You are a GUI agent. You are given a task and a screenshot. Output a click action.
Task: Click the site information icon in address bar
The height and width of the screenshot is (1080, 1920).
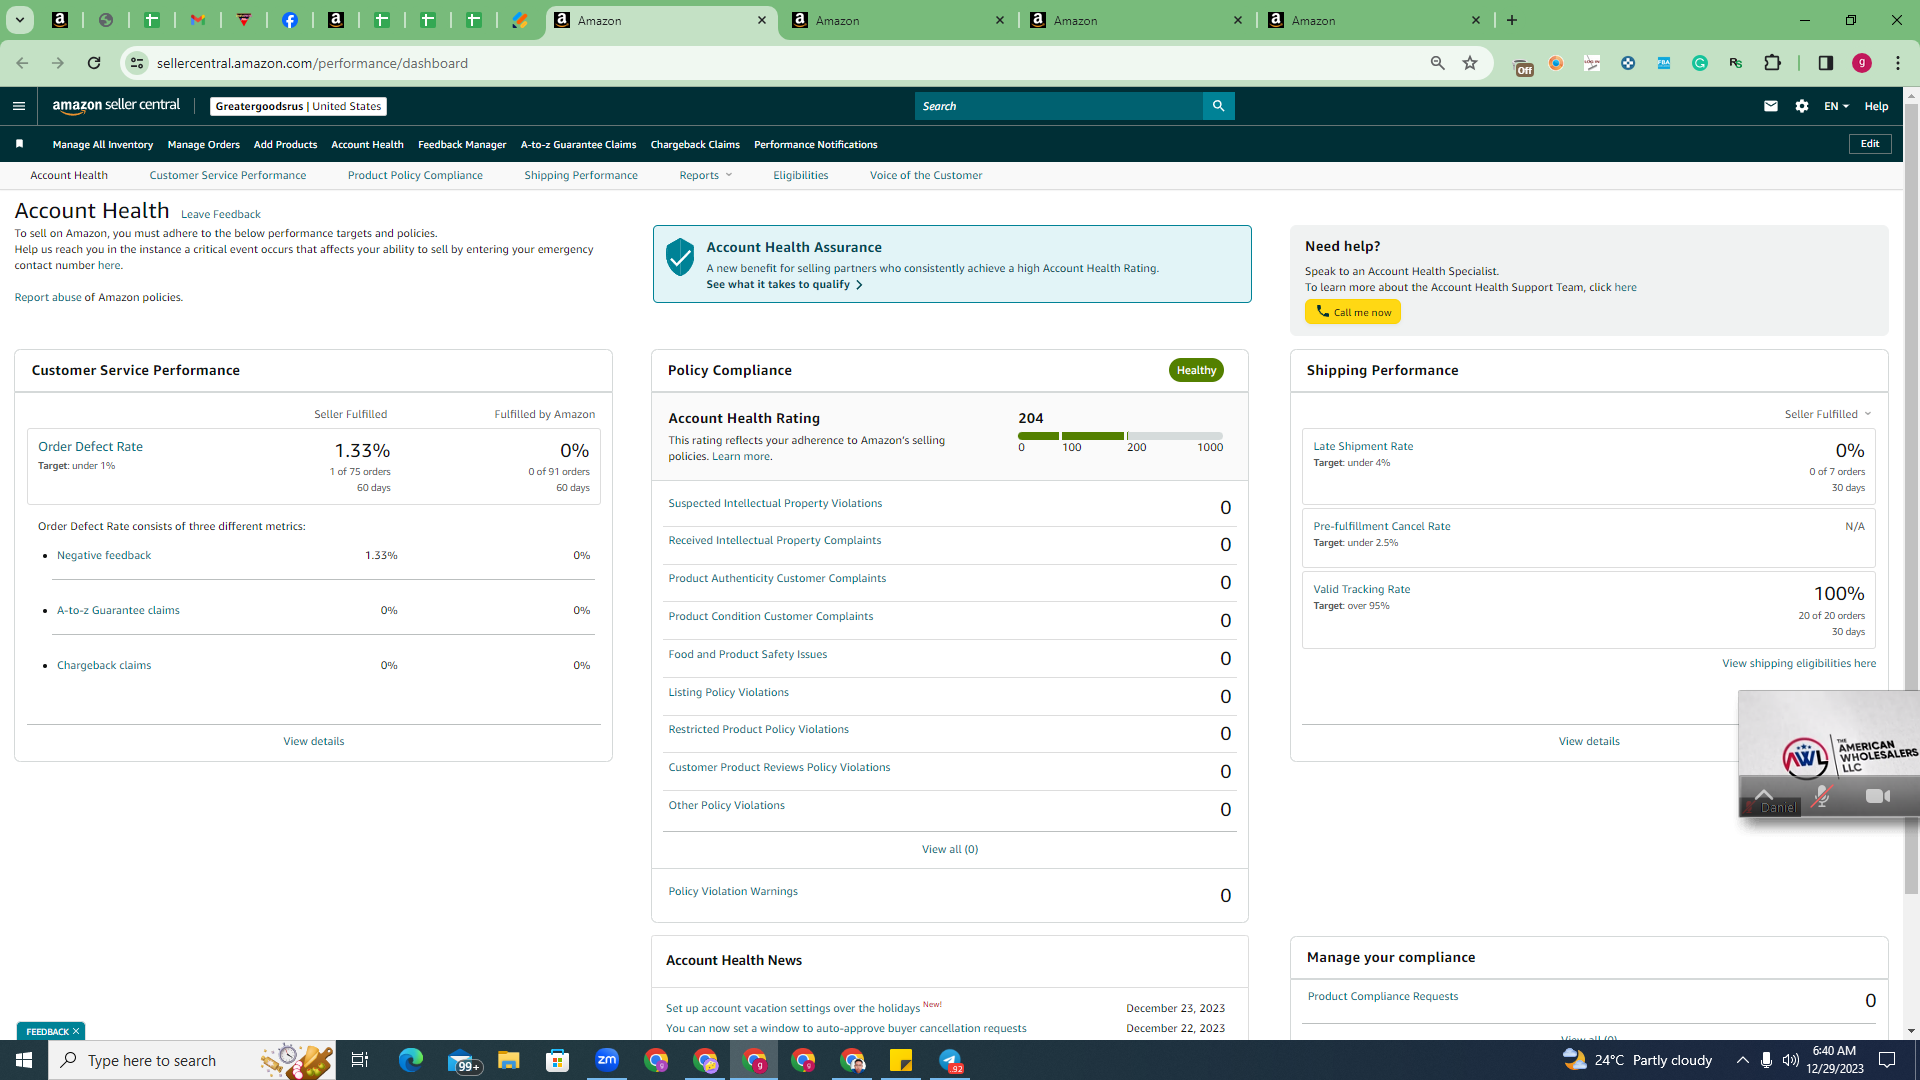(137, 63)
